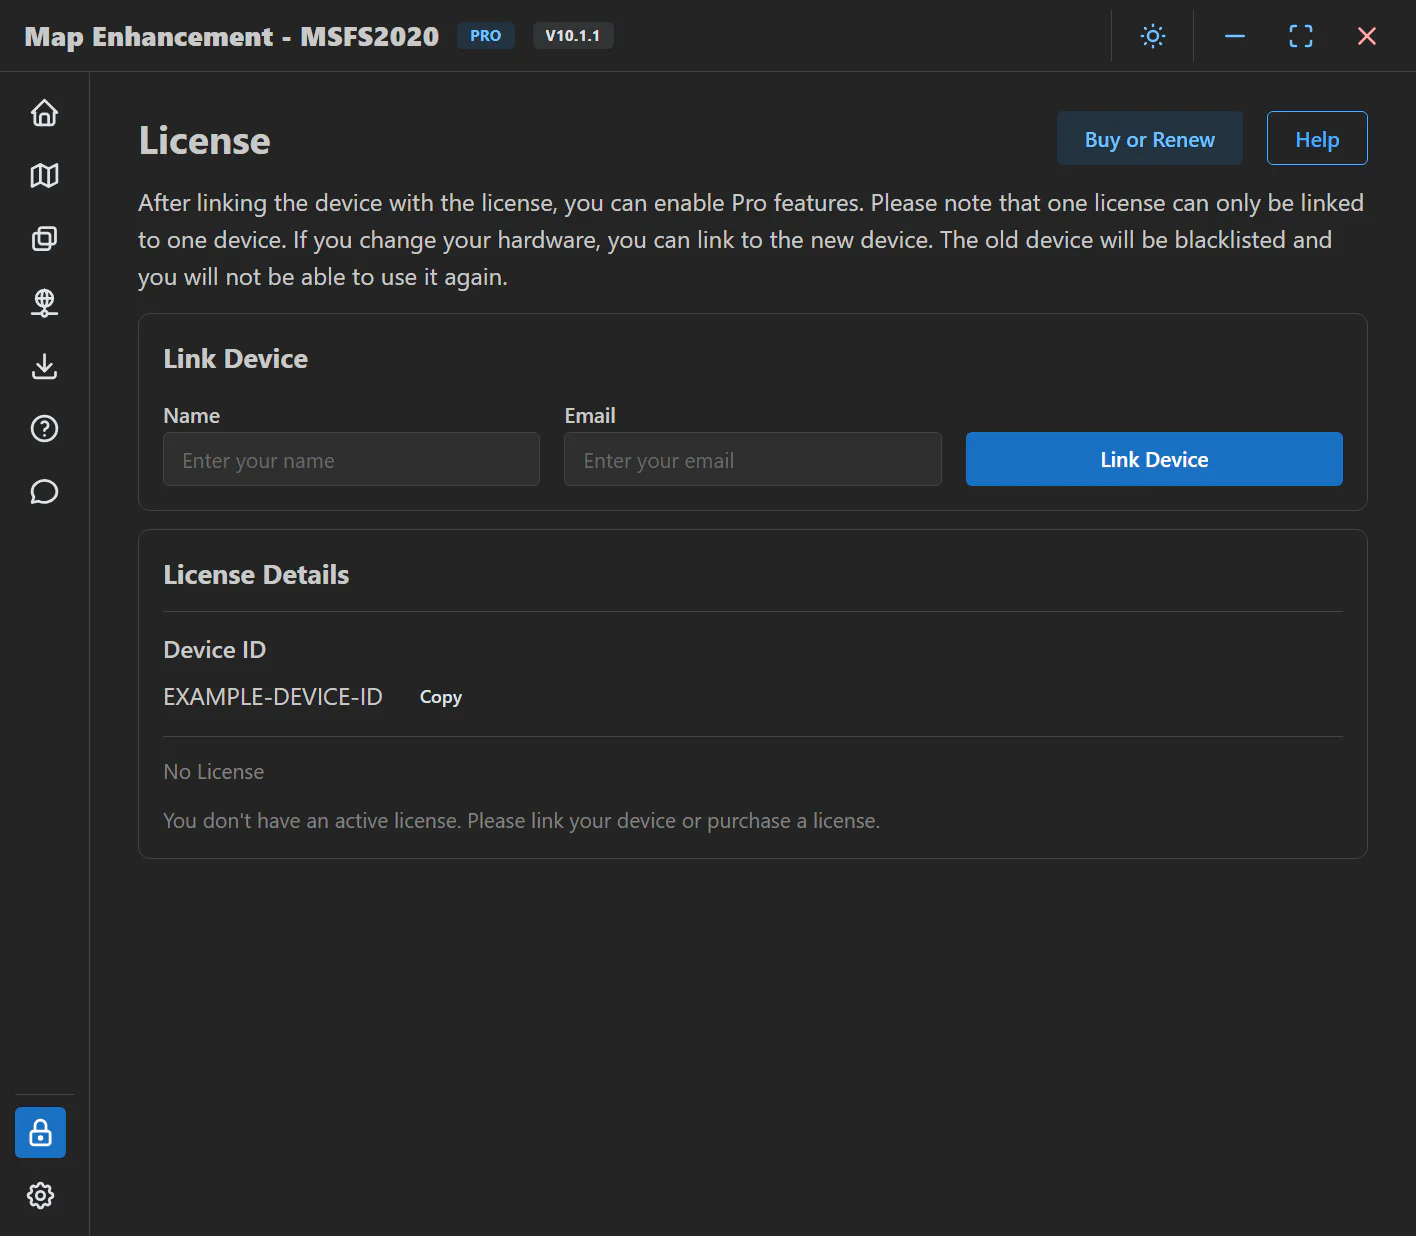Click the Buy or Renew button
The height and width of the screenshot is (1236, 1416).
(x=1150, y=138)
